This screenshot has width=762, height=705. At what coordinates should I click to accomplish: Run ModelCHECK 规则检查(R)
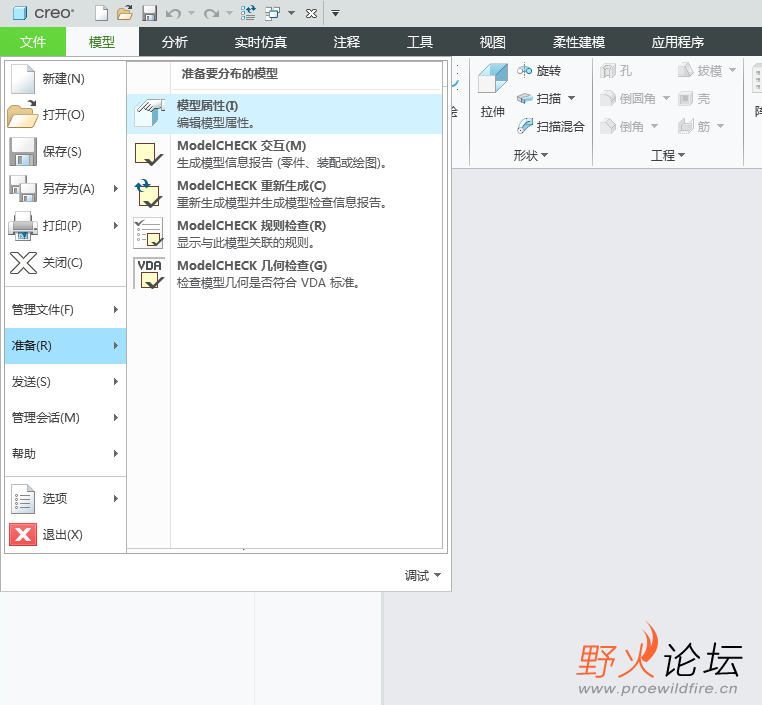coord(285,233)
